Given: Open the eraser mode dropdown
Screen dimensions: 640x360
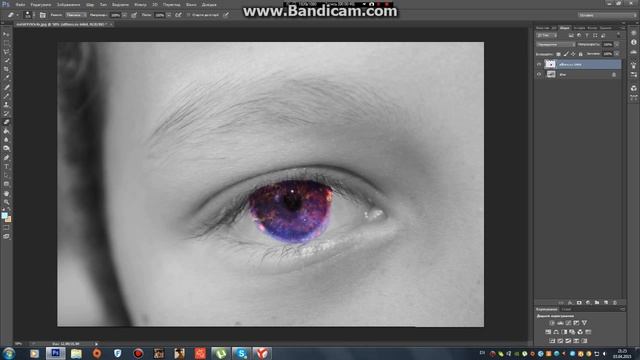Looking at the screenshot, I should pos(76,15).
